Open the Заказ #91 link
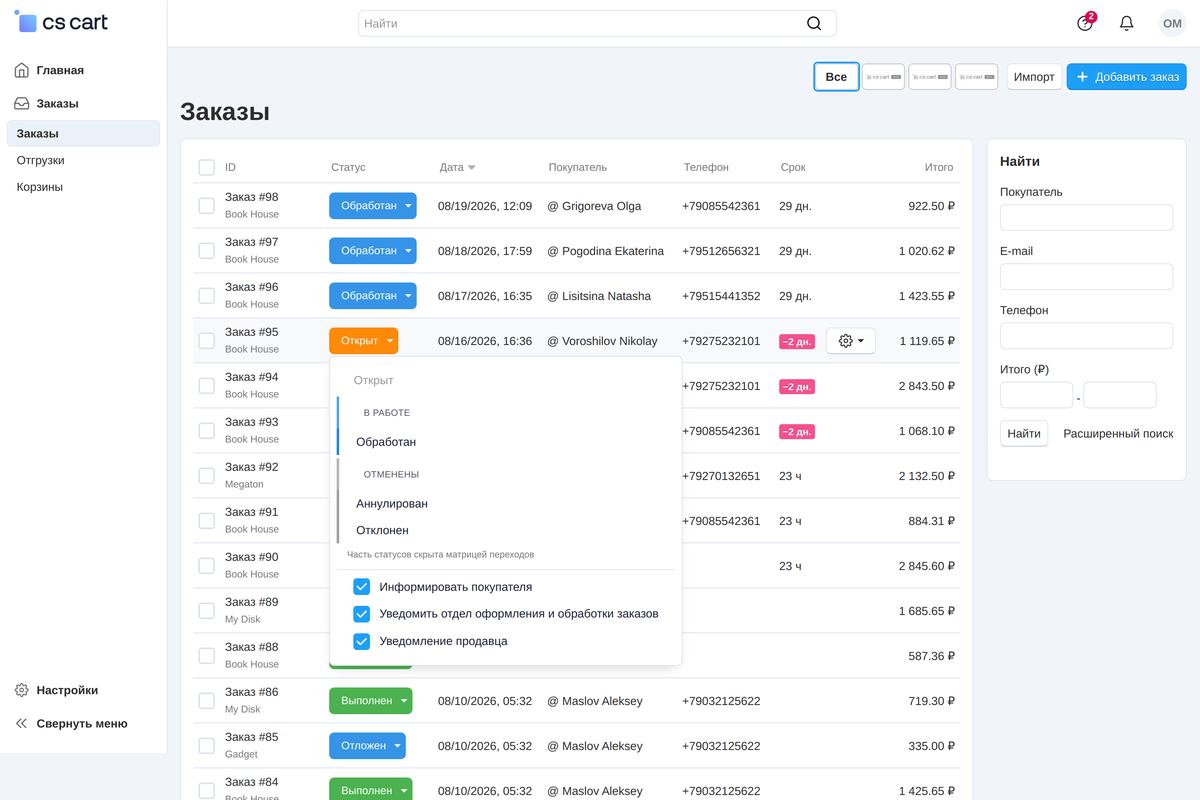Viewport: 1200px width, 800px height. tap(252, 512)
